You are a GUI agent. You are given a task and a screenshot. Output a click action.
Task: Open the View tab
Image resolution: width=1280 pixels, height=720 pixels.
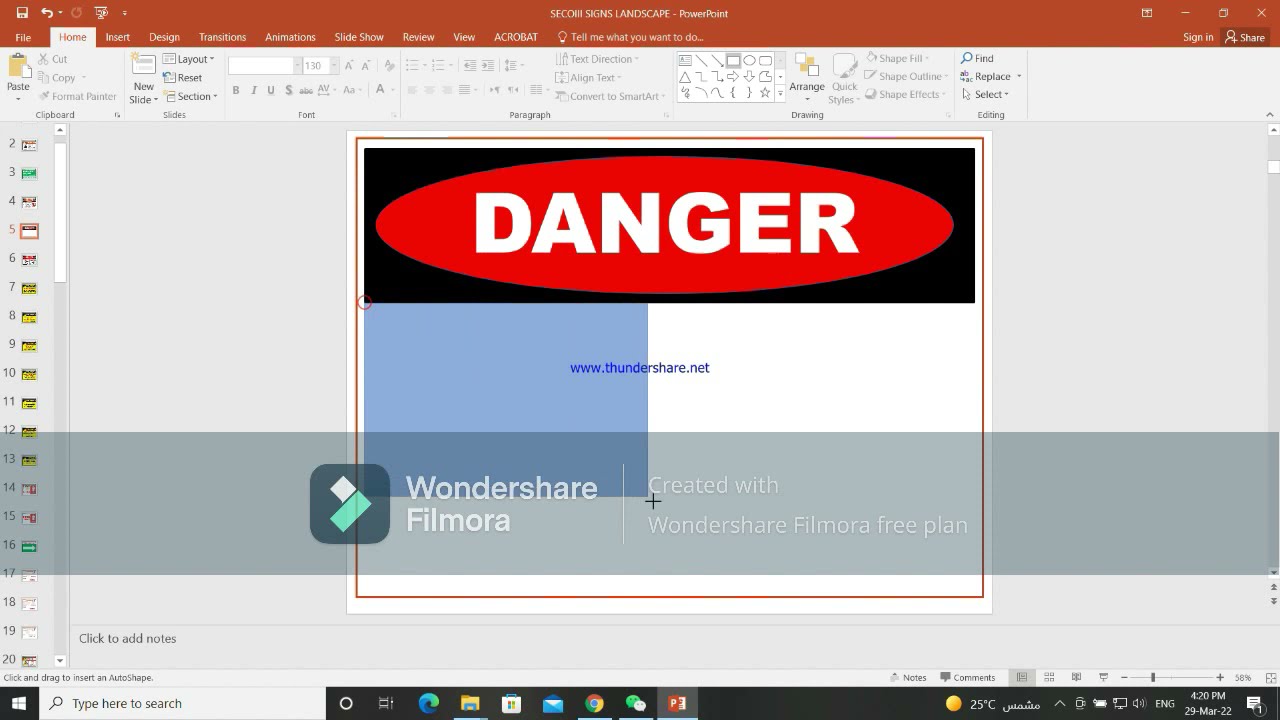[464, 37]
